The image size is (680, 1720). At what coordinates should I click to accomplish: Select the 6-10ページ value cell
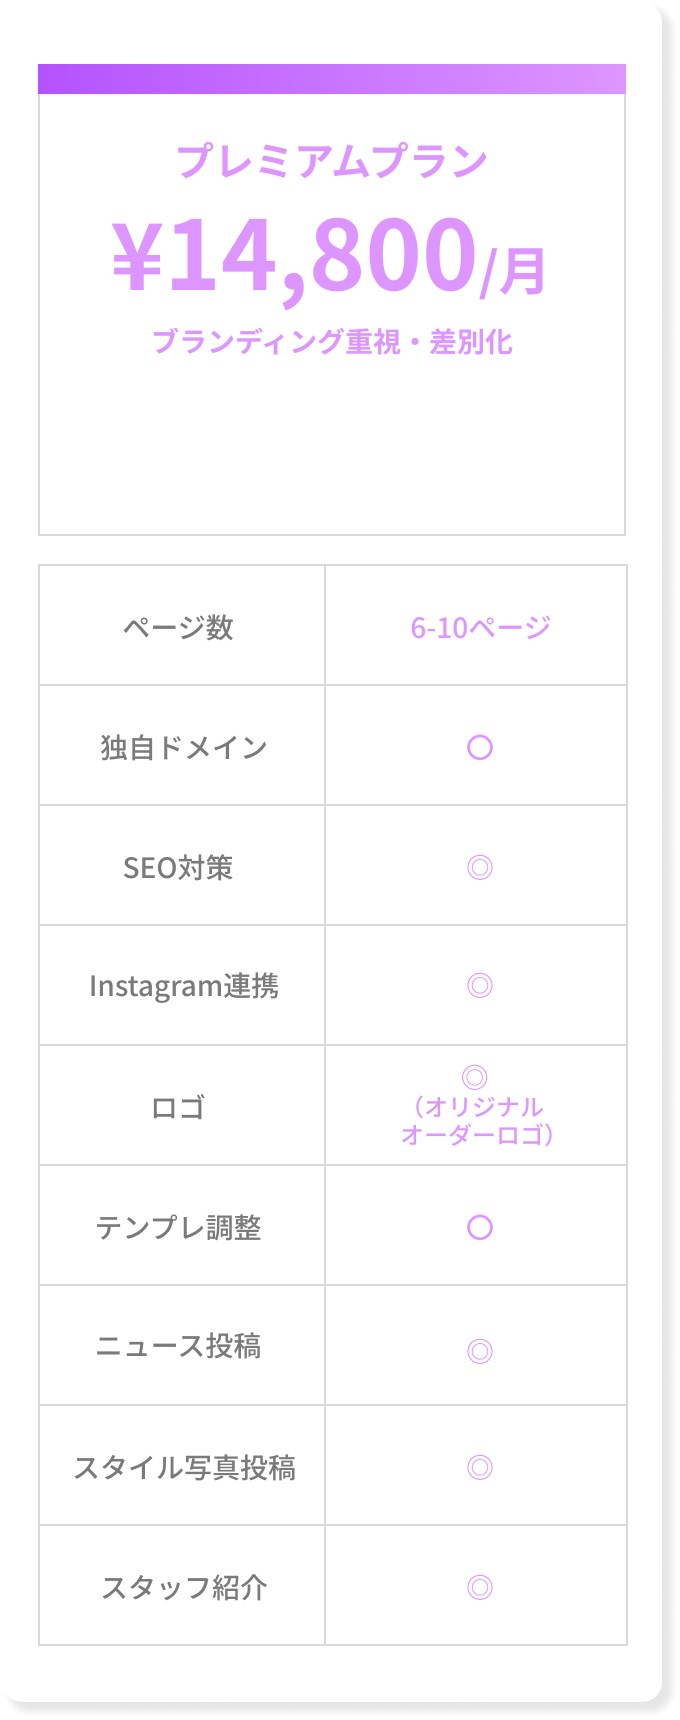click(x=480, y=627)
